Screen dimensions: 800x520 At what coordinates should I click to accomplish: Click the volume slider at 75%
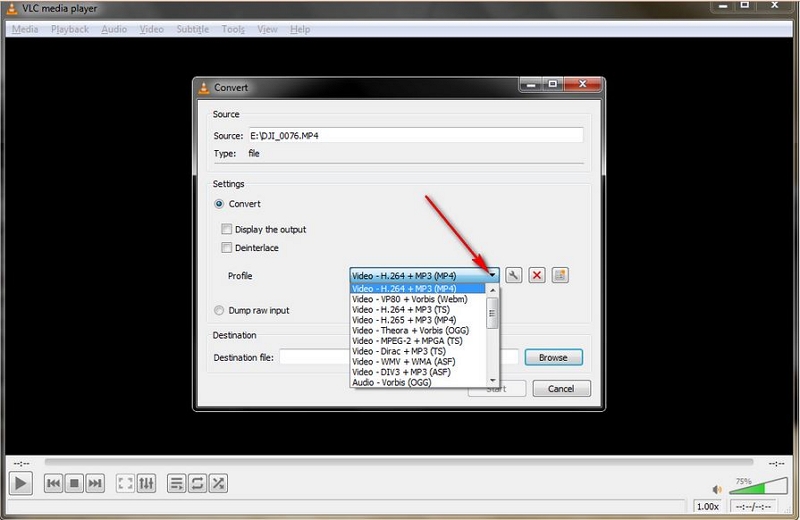(x=758, y=486)
